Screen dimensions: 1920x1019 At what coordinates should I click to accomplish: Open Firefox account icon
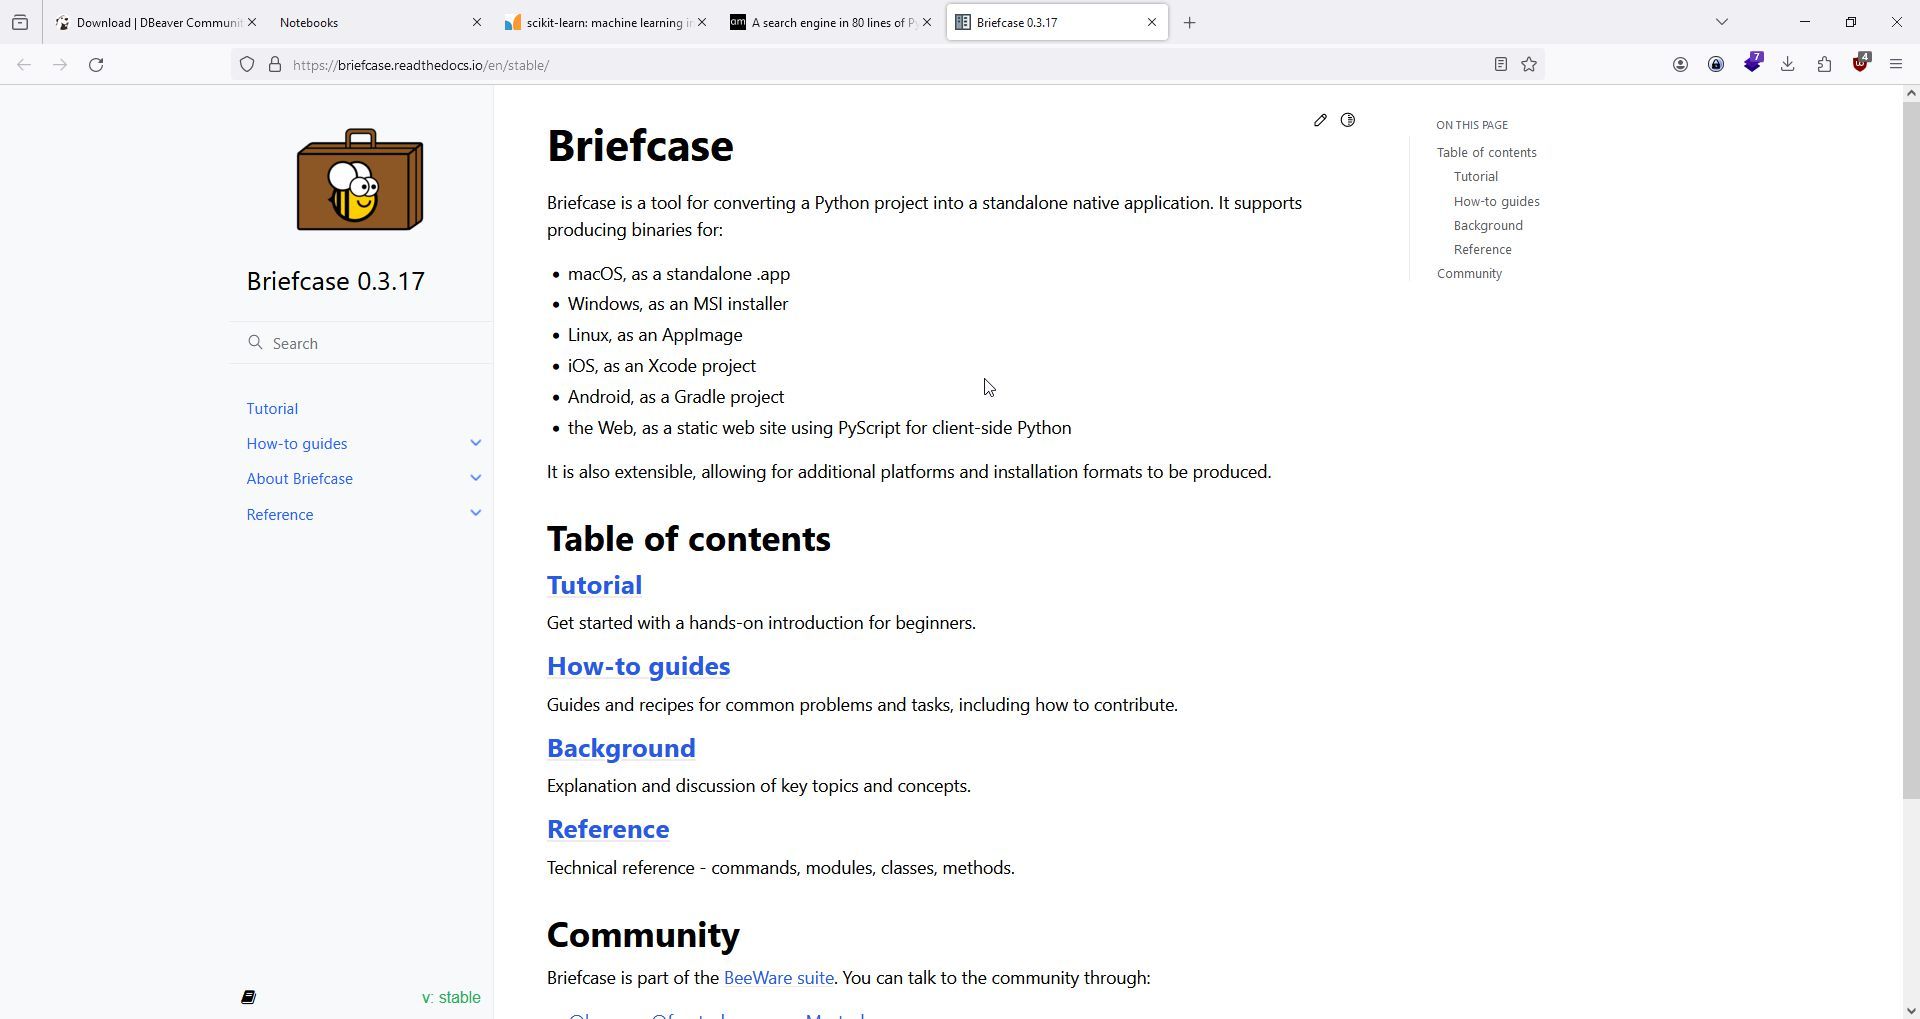pyautogui.click(x=1680, y=65)
